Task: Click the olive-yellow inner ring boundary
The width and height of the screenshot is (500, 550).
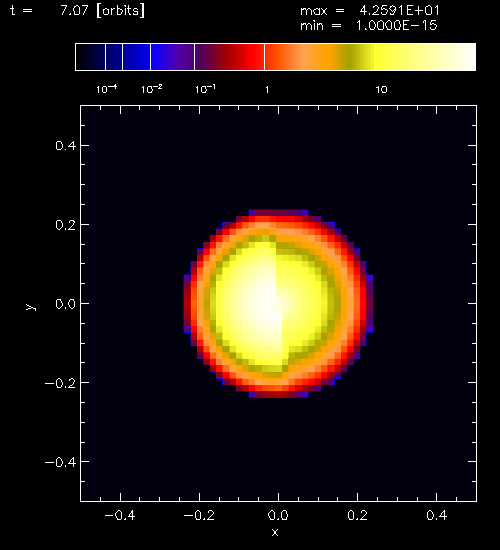Action: click(x=334, y=302)
